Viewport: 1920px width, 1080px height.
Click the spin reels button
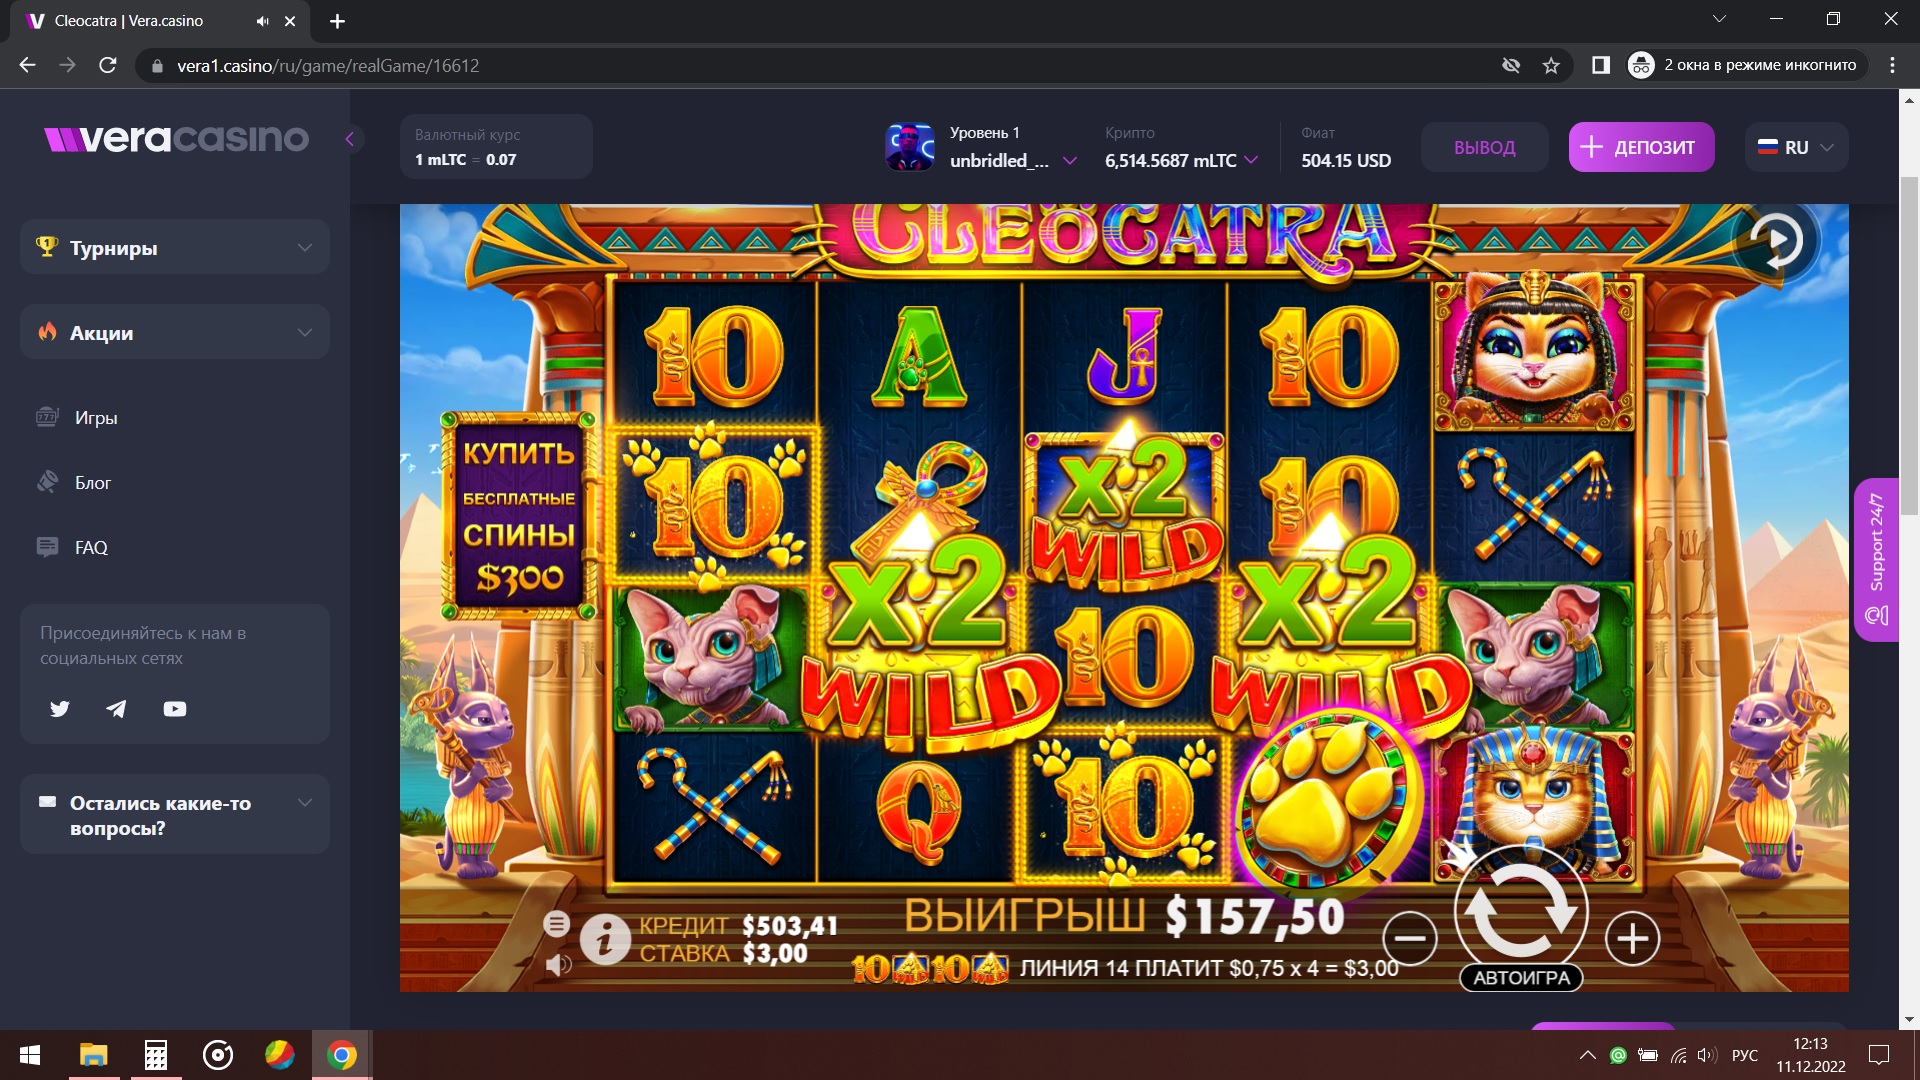pyautogui.click(x=1520, y=910)
